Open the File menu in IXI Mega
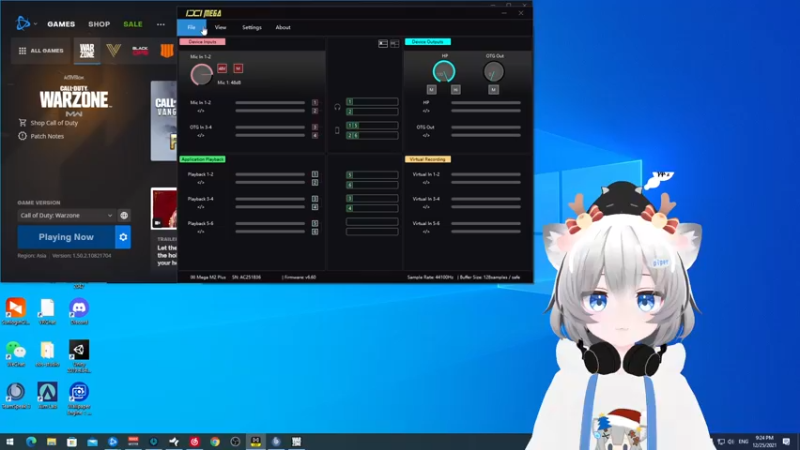The height and width of the screenshot is (450, 800). [191, 28]
